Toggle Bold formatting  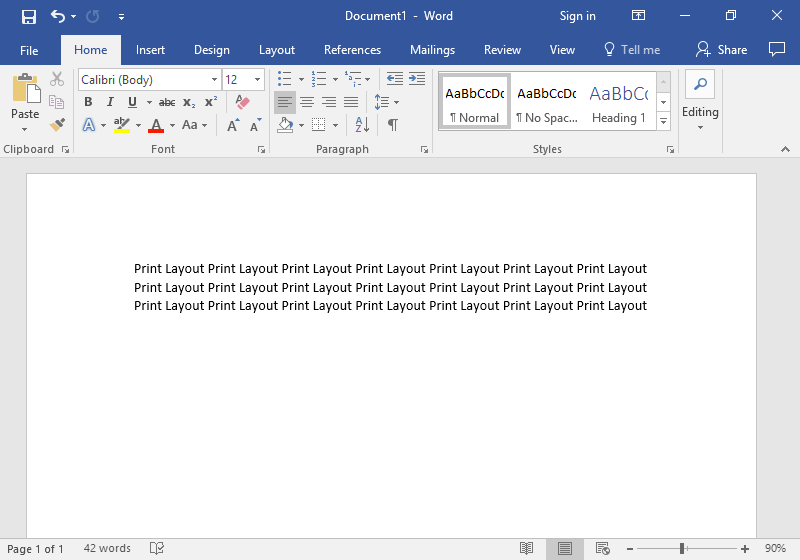(88, 102)
